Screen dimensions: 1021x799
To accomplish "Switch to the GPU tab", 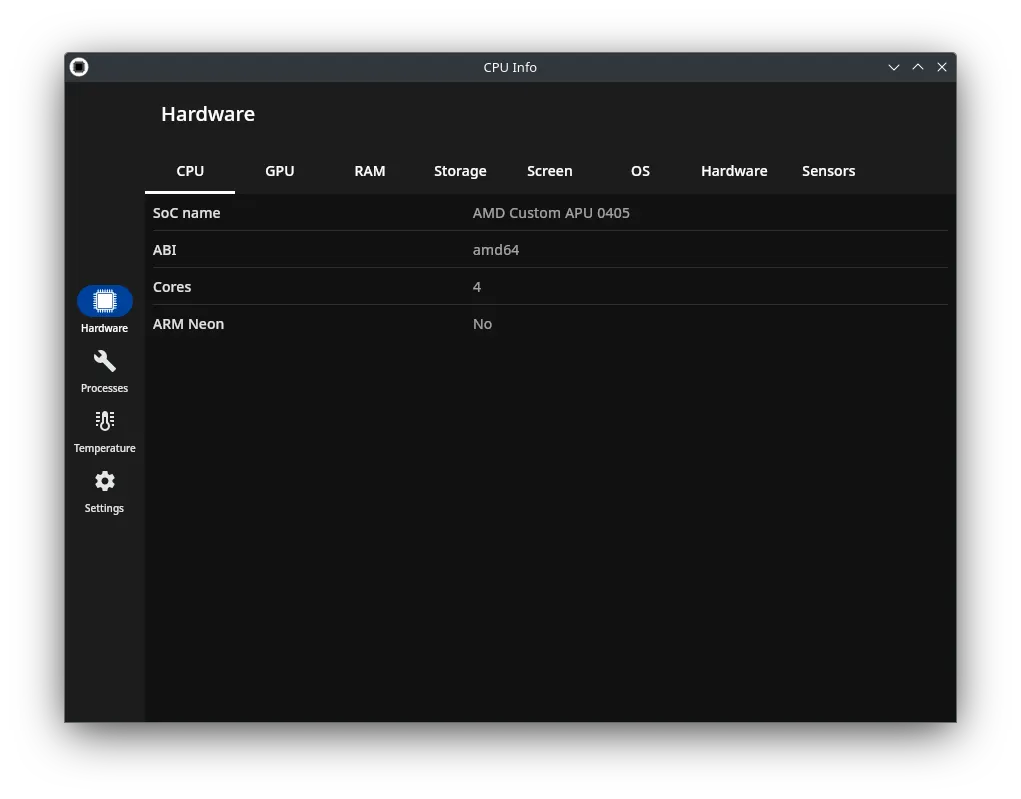I will pos(279,171).
